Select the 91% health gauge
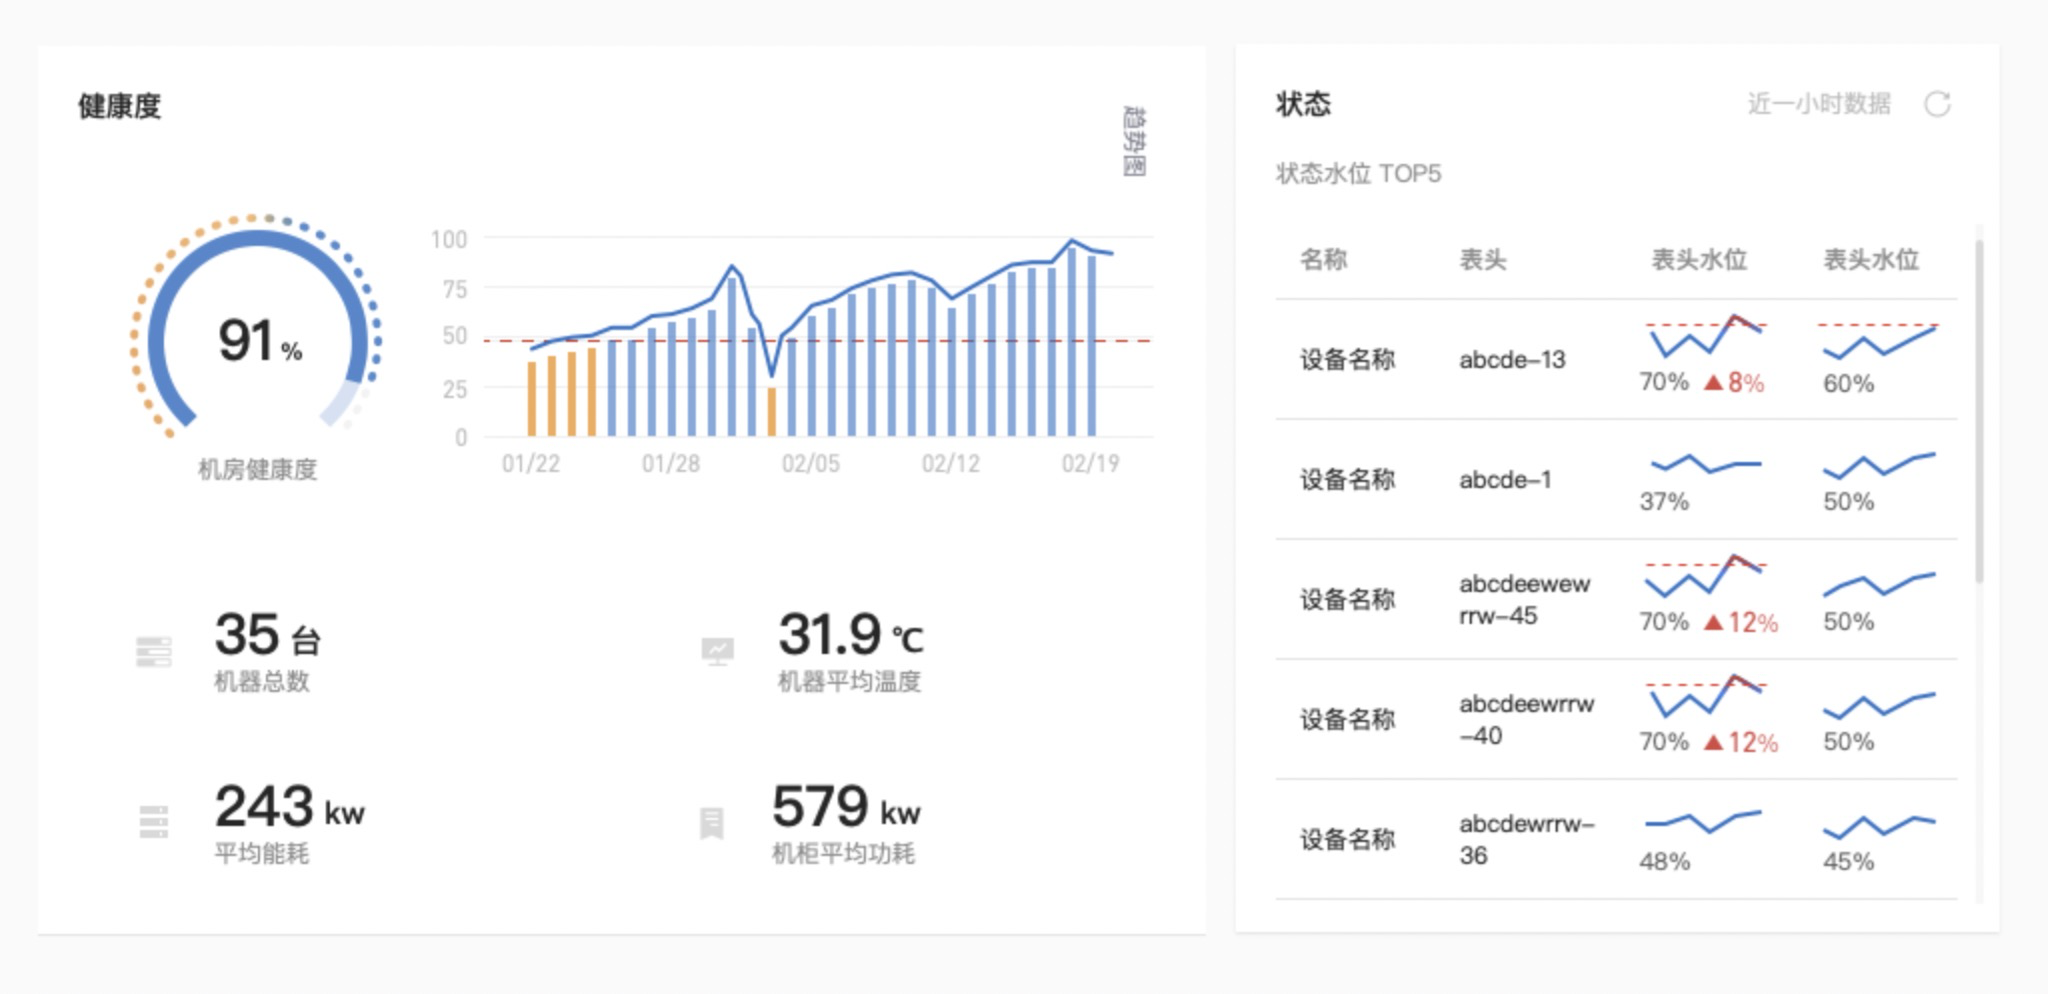Screen dimensions: 2048x994 pyautogui.click(x=257, y=328)
